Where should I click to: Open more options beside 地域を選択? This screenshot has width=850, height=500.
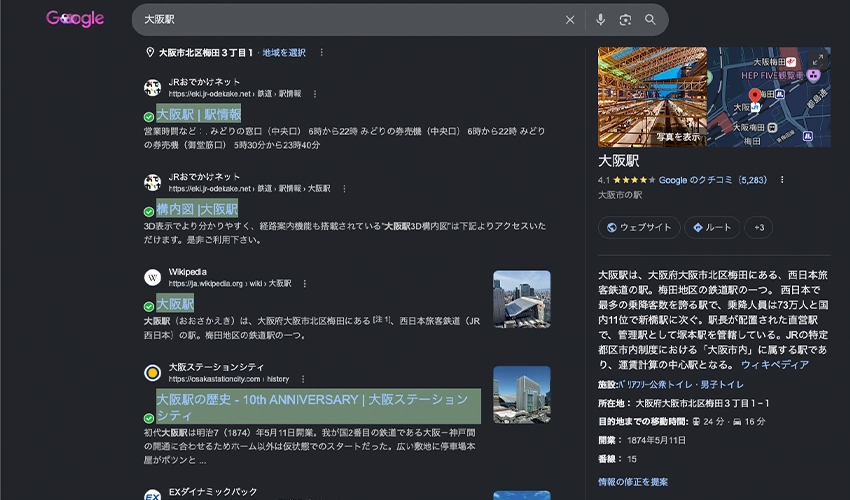tap(321, 53)
